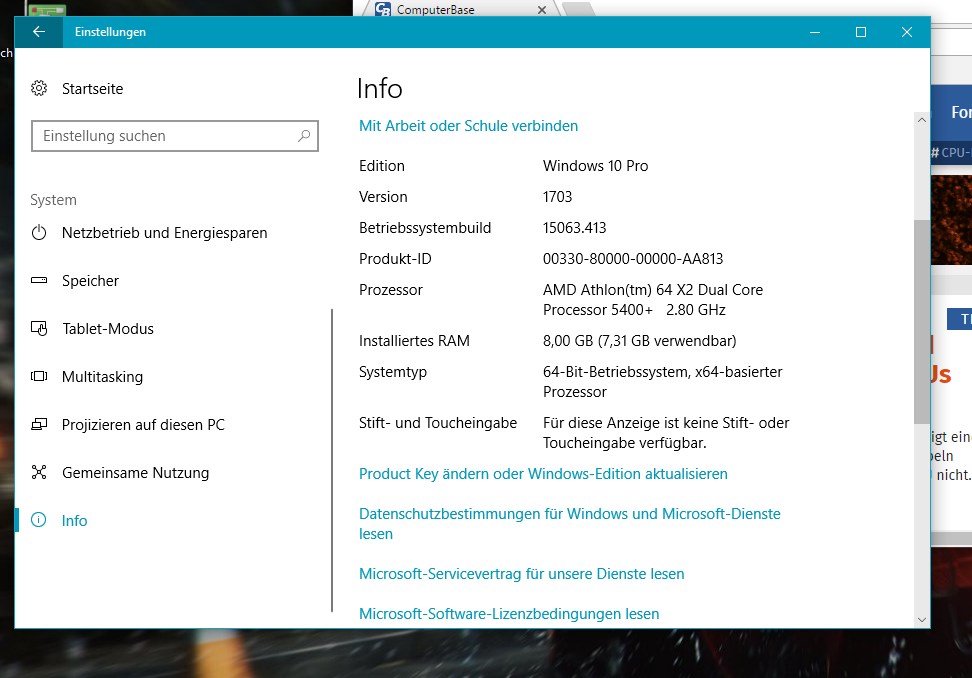Switch to the ComputerBase browser tab
Viewport: 972px width, 678px height.
(459, 9)
